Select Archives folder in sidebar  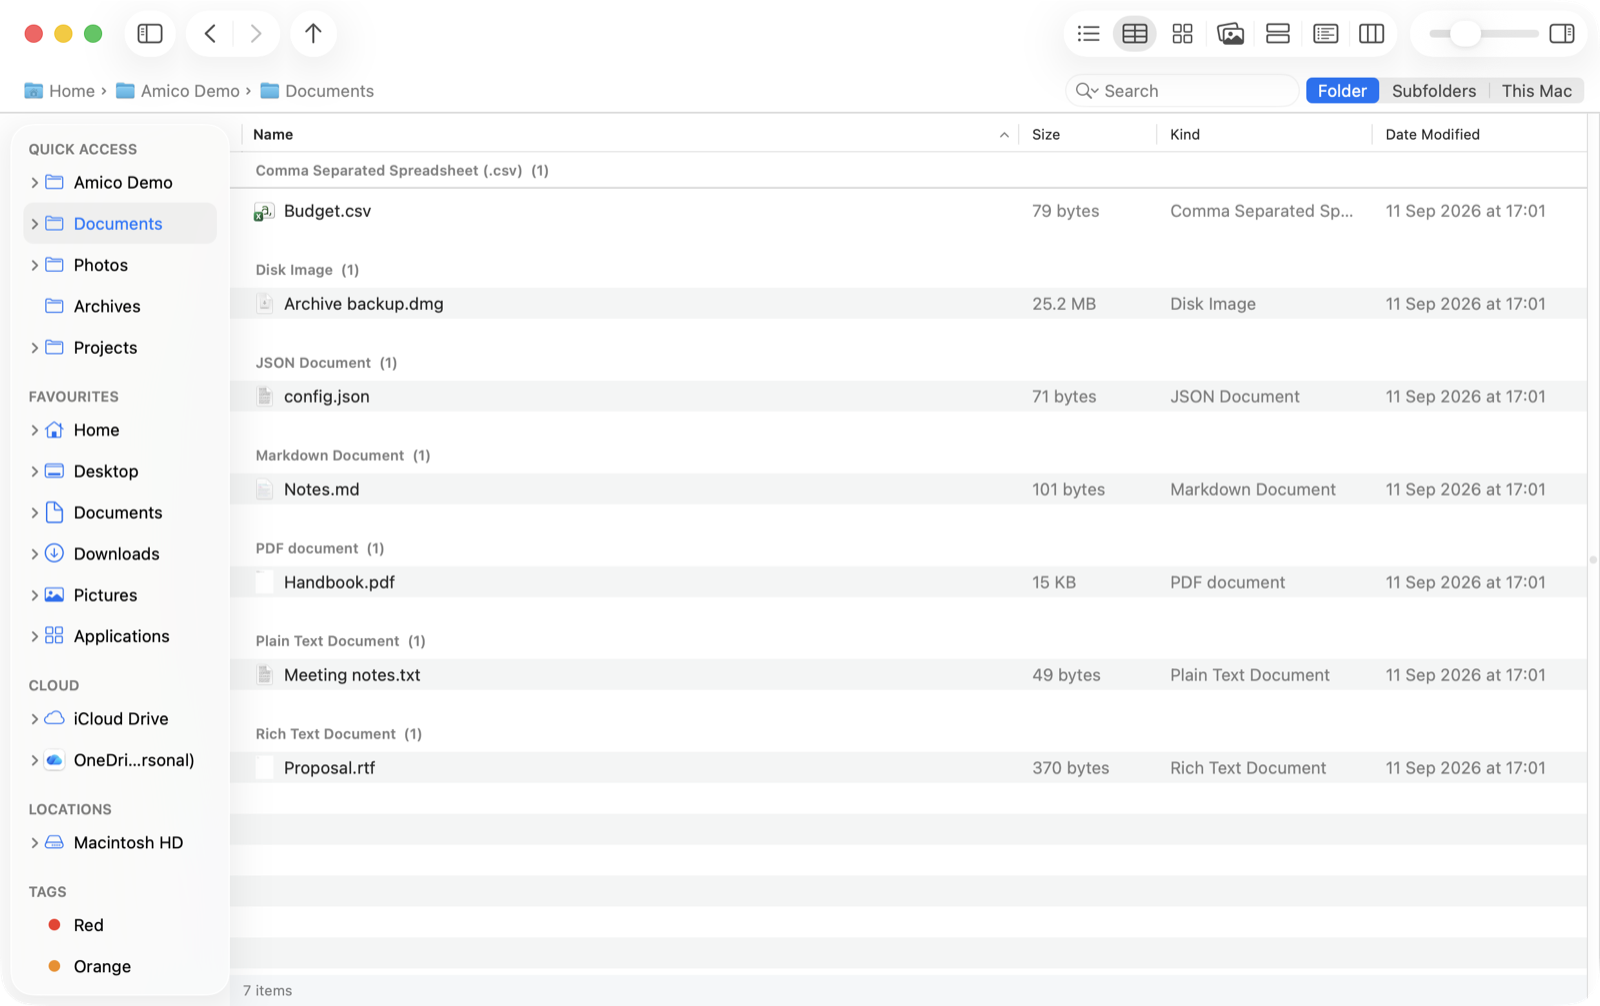[x=120, y=306]
